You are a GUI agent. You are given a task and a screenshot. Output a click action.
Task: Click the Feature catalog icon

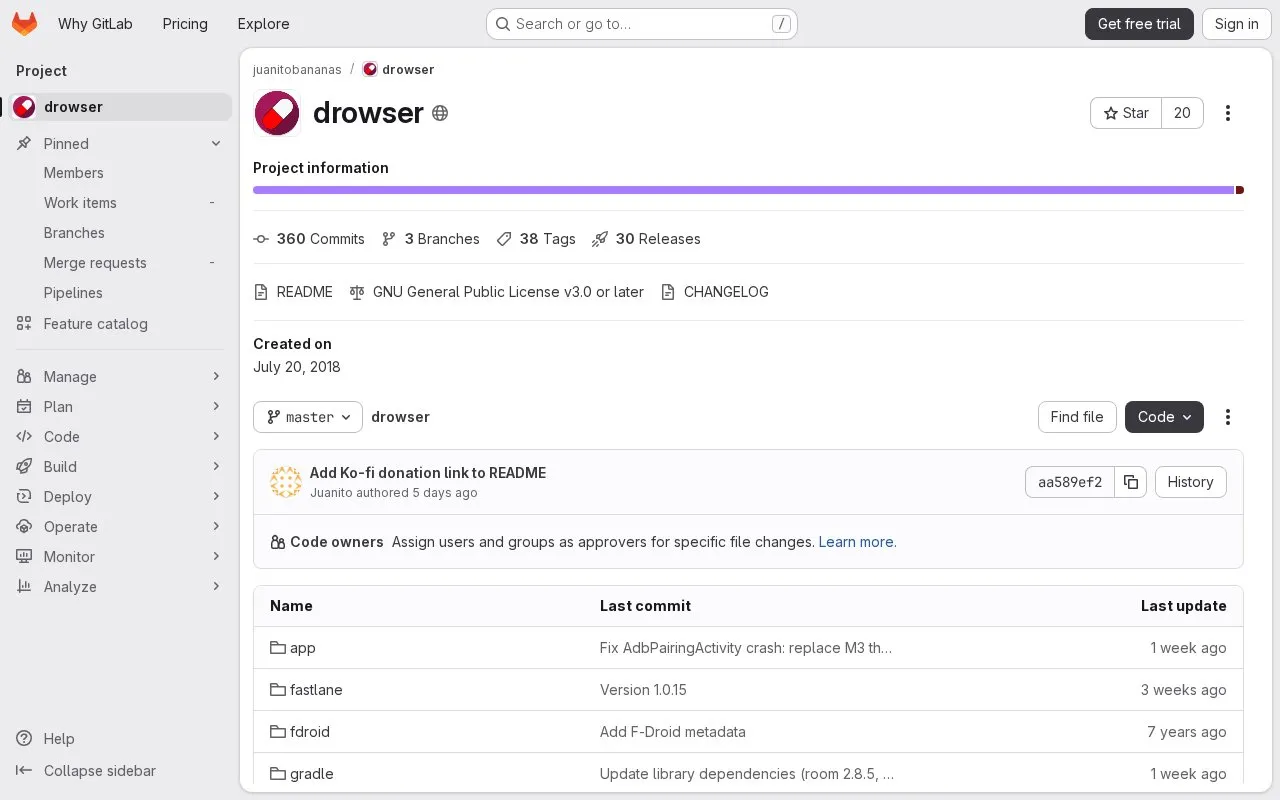click(x=24, y=324)
